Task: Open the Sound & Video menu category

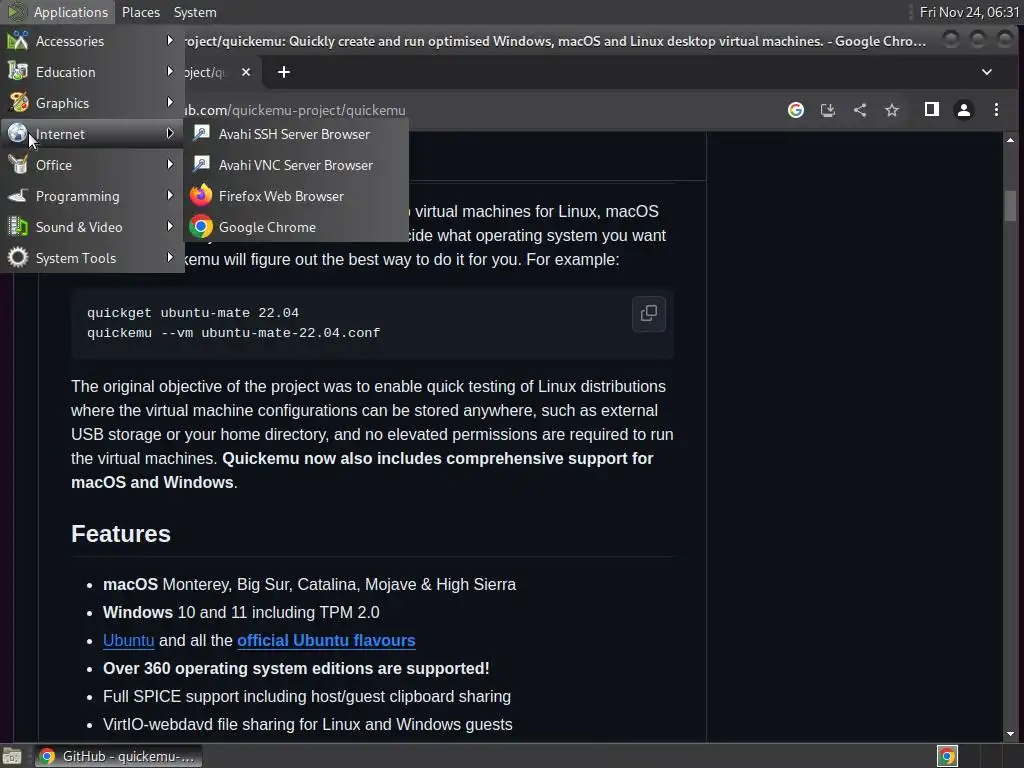Action: (91, 227)
